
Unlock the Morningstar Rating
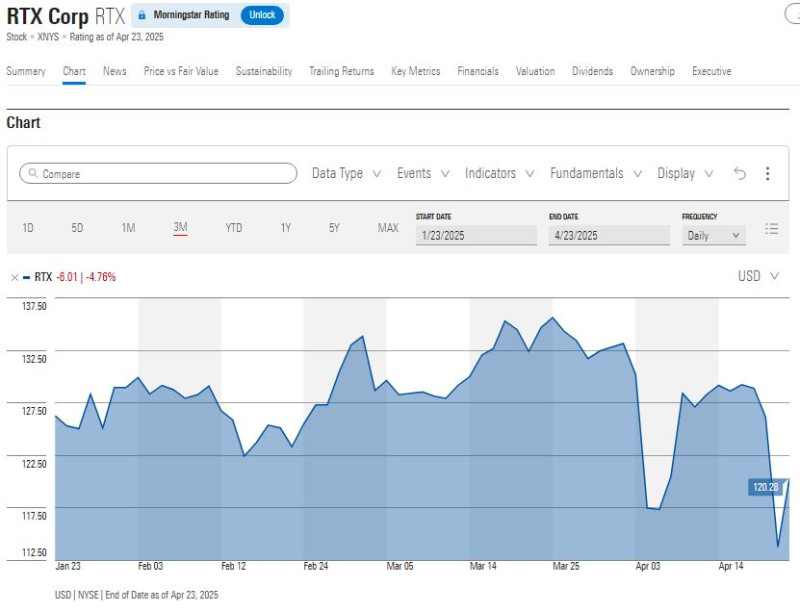(262, 15)
